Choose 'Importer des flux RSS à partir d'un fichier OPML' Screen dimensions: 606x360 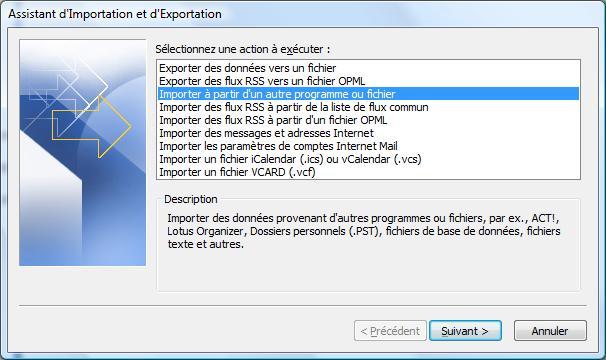pyautogui.click(x=368, y=120)
